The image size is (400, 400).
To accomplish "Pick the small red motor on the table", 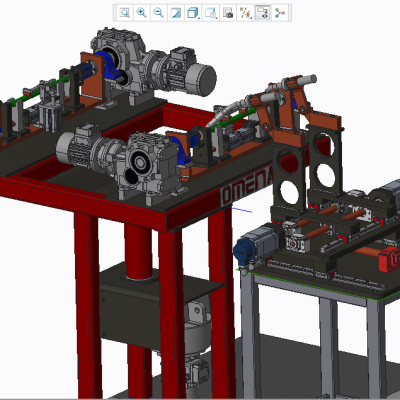I will (x=389, y=259).
